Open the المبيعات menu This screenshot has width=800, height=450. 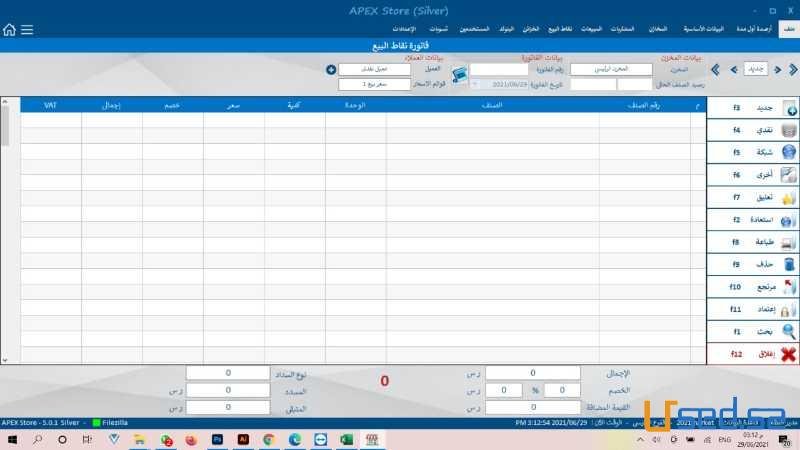pos(592,30)
